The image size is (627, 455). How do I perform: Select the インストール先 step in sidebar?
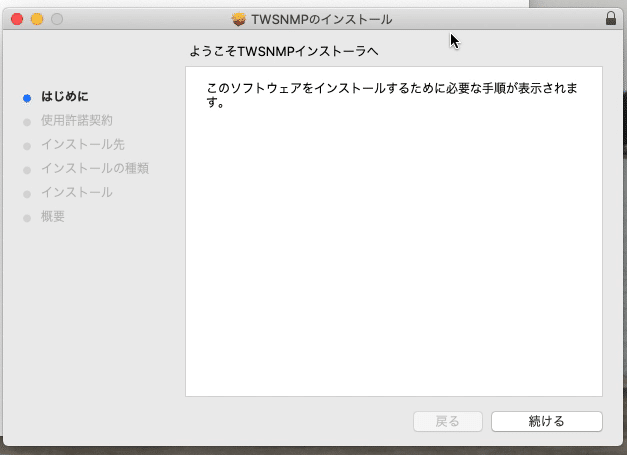click(83, 144)
